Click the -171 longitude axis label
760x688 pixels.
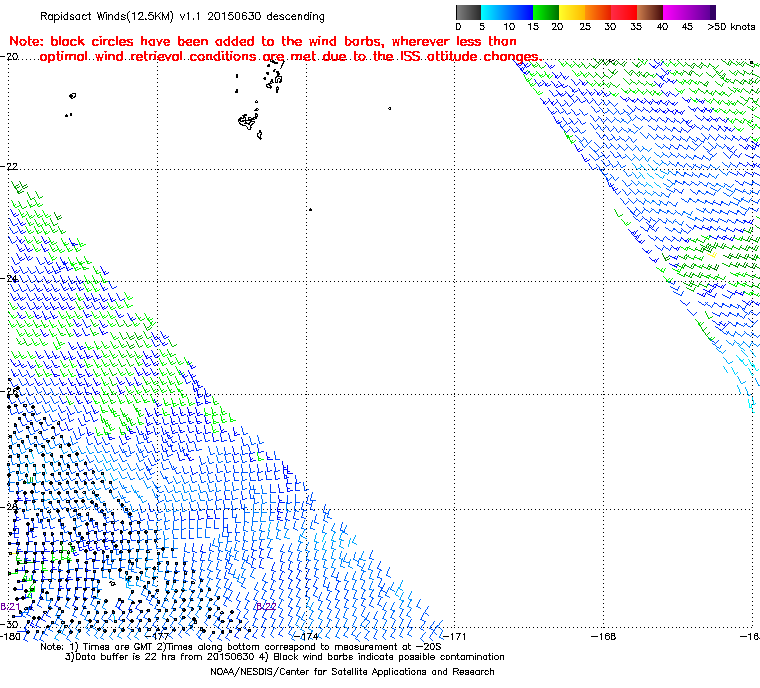pyautogui.click(x=455, y=636)
